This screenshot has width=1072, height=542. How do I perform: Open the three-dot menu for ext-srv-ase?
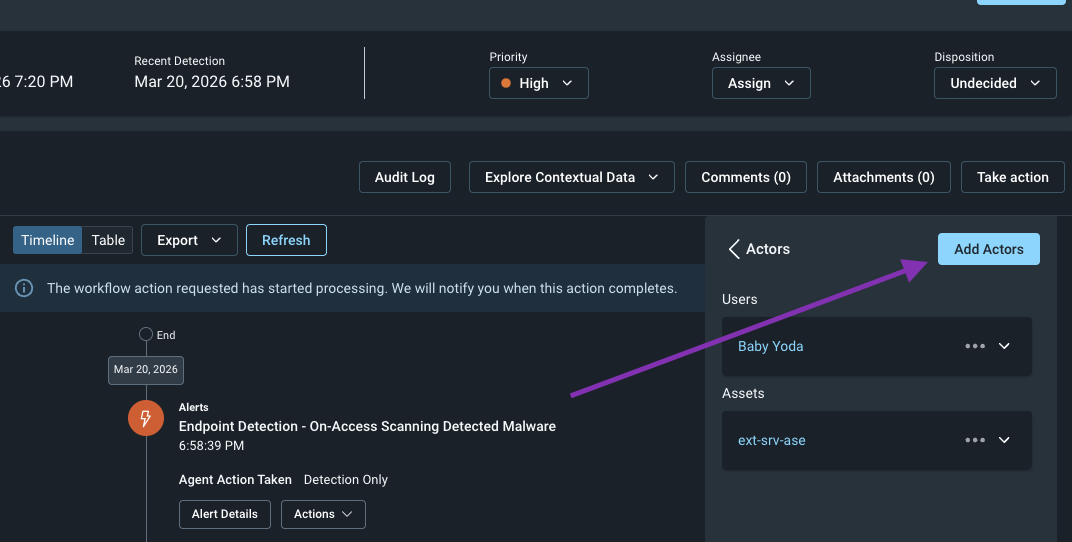[975, 440]
